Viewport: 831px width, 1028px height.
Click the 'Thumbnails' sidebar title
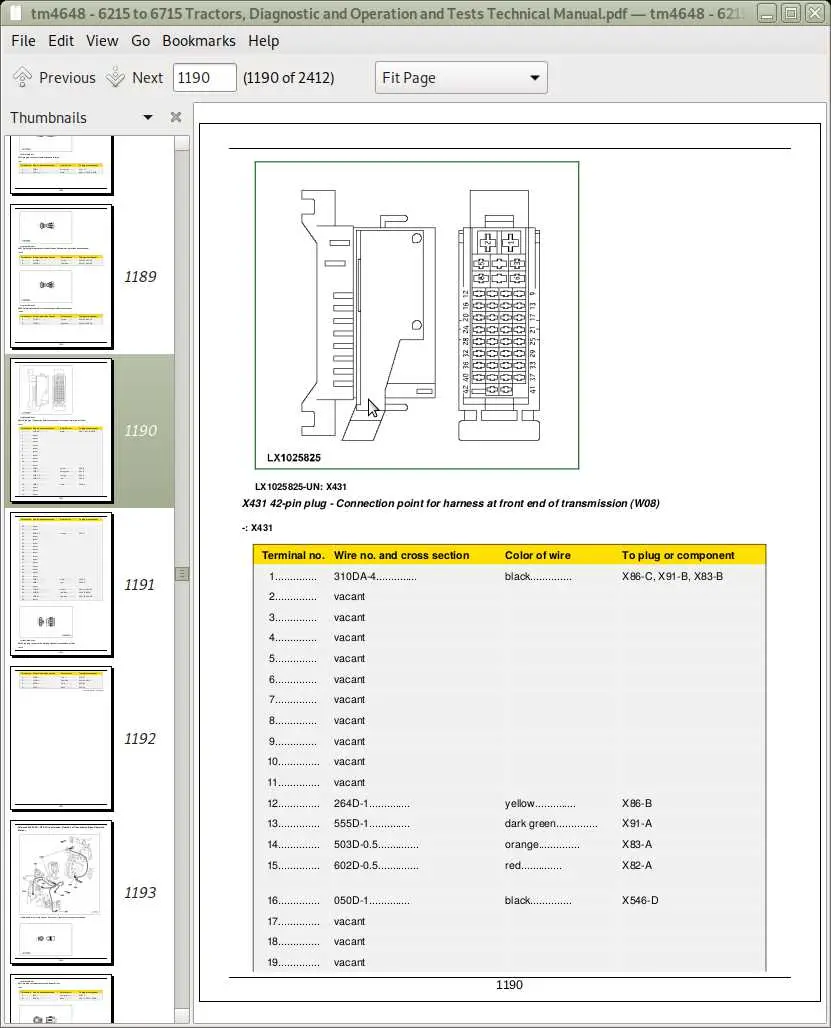pyautogui.click(x=48, y=117)
